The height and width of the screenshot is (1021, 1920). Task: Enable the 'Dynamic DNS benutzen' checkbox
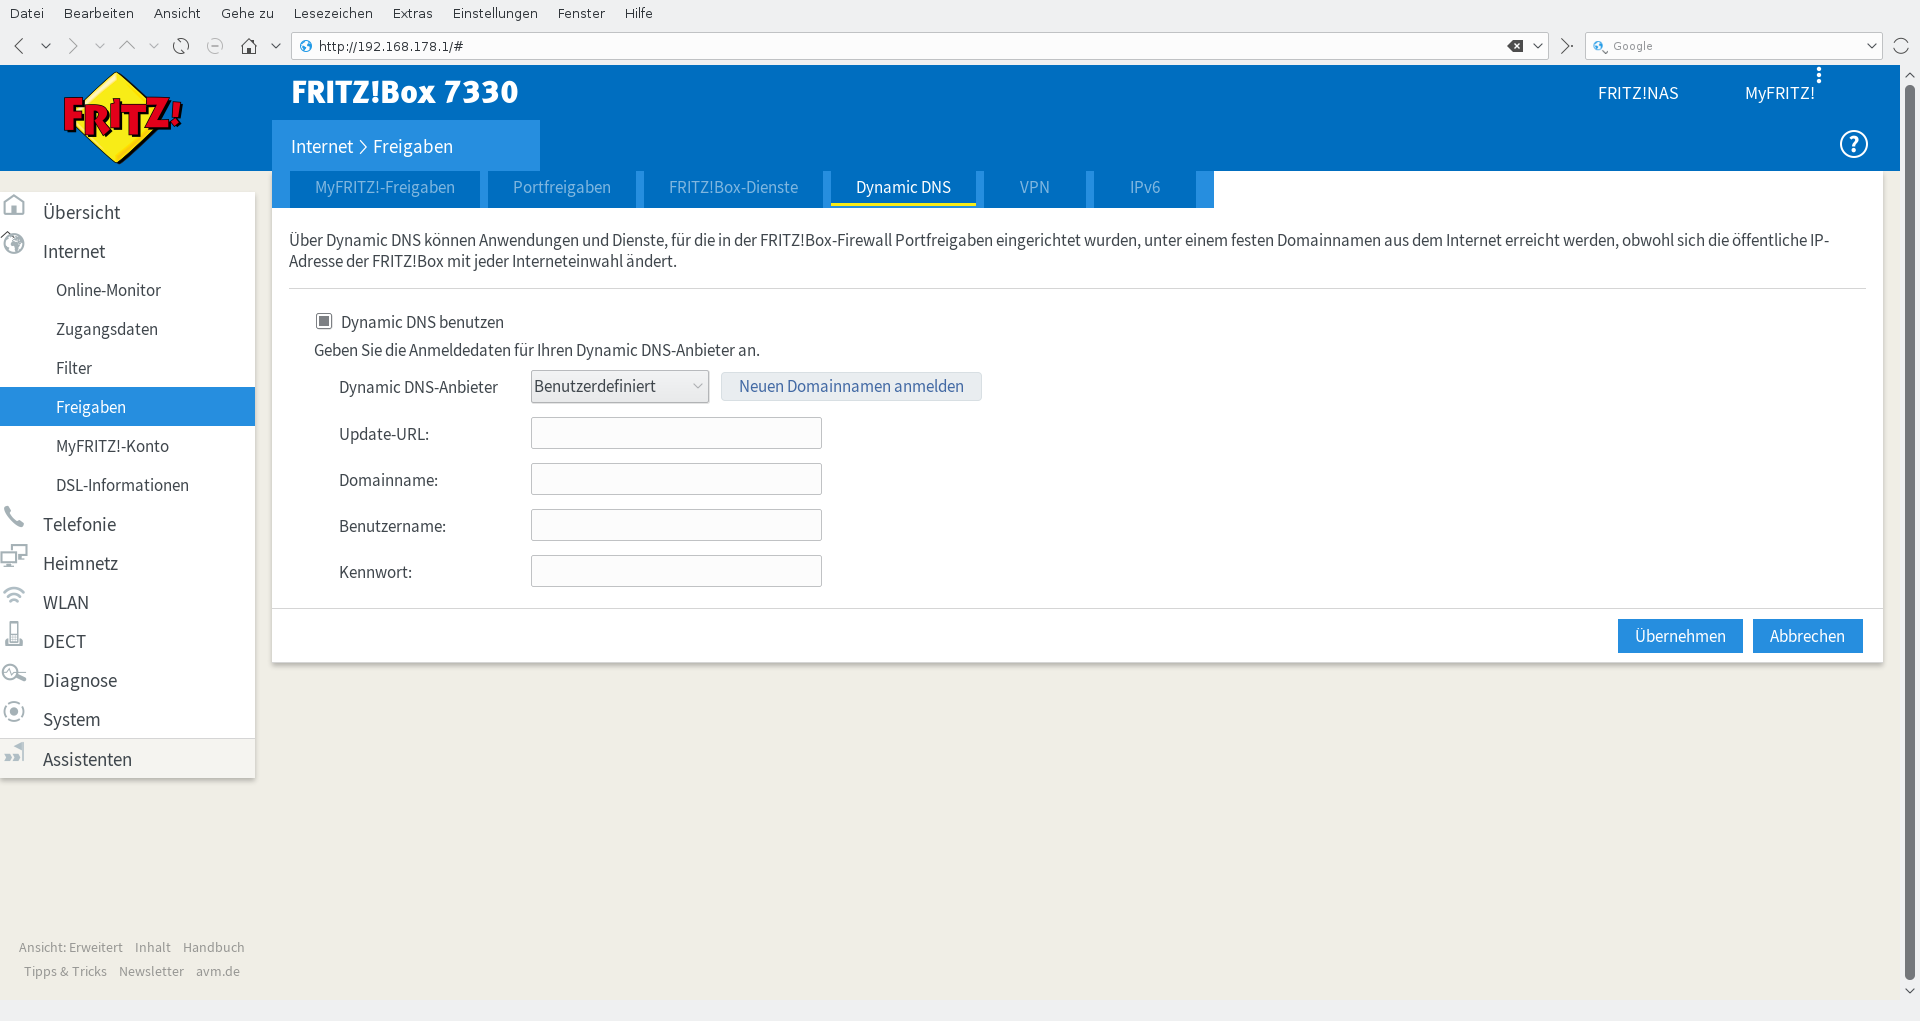[x=324, y=321]
